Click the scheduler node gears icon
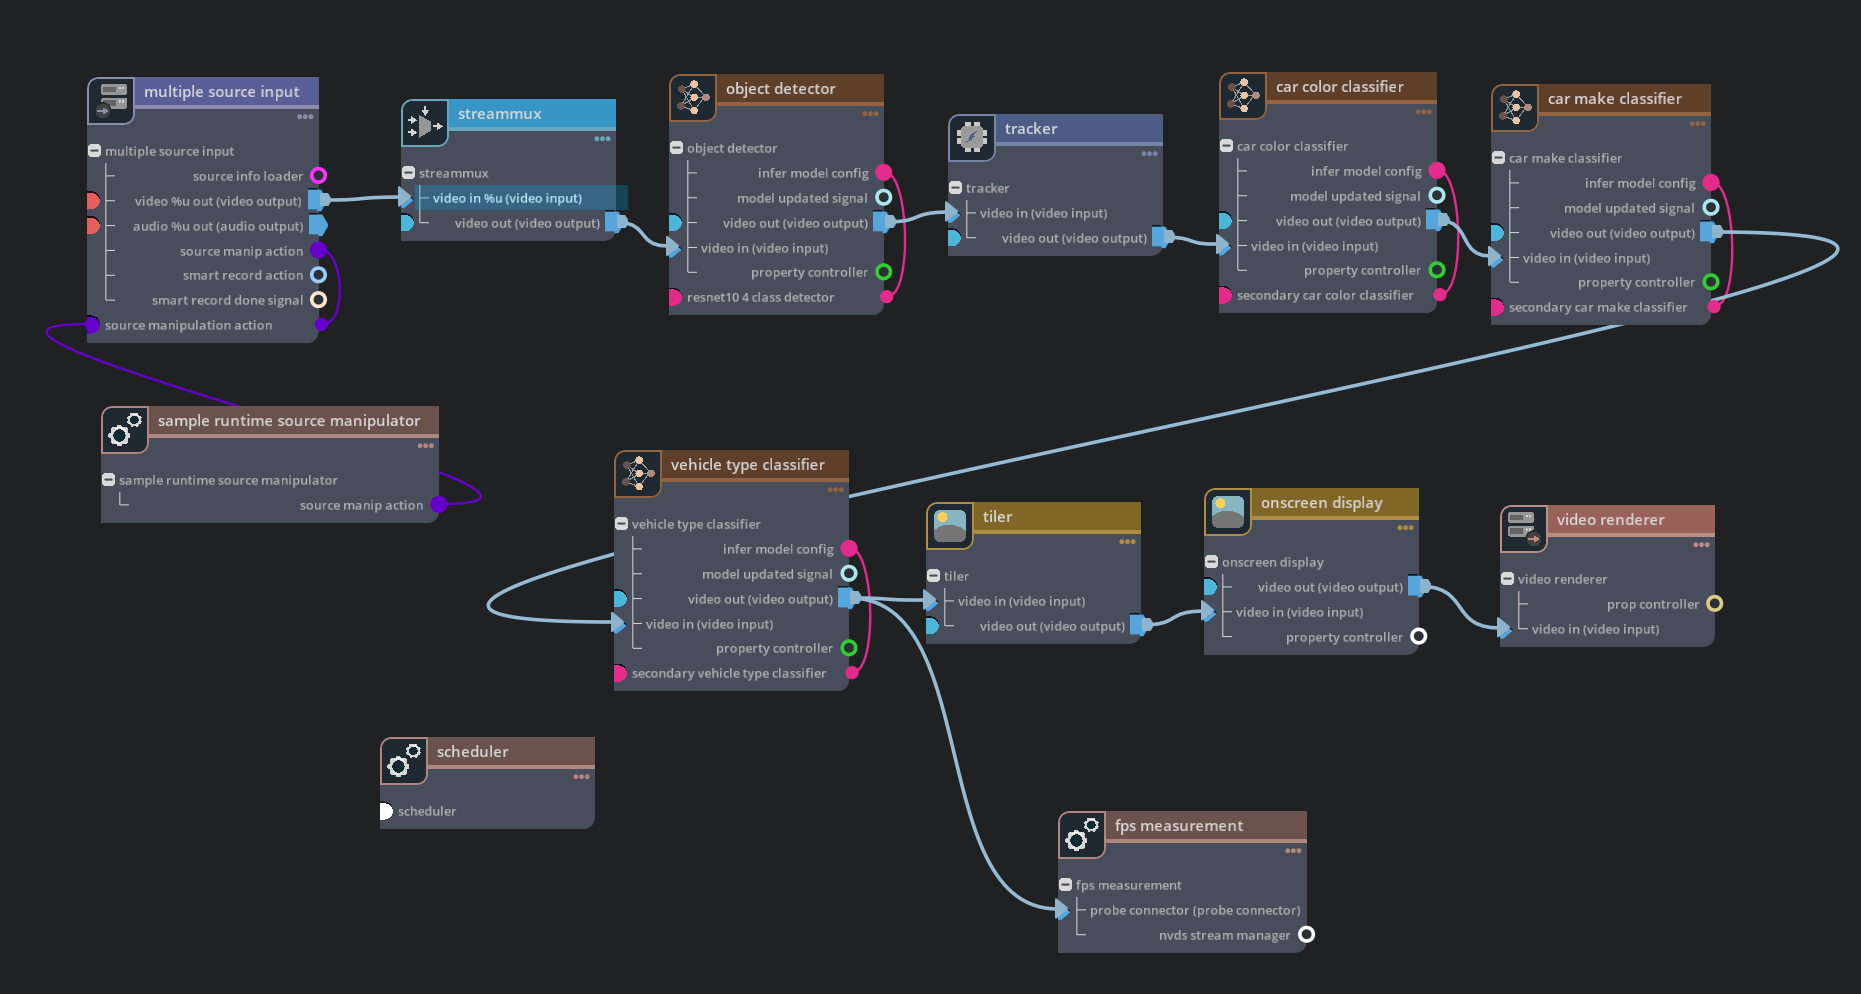 click(404, 761)
